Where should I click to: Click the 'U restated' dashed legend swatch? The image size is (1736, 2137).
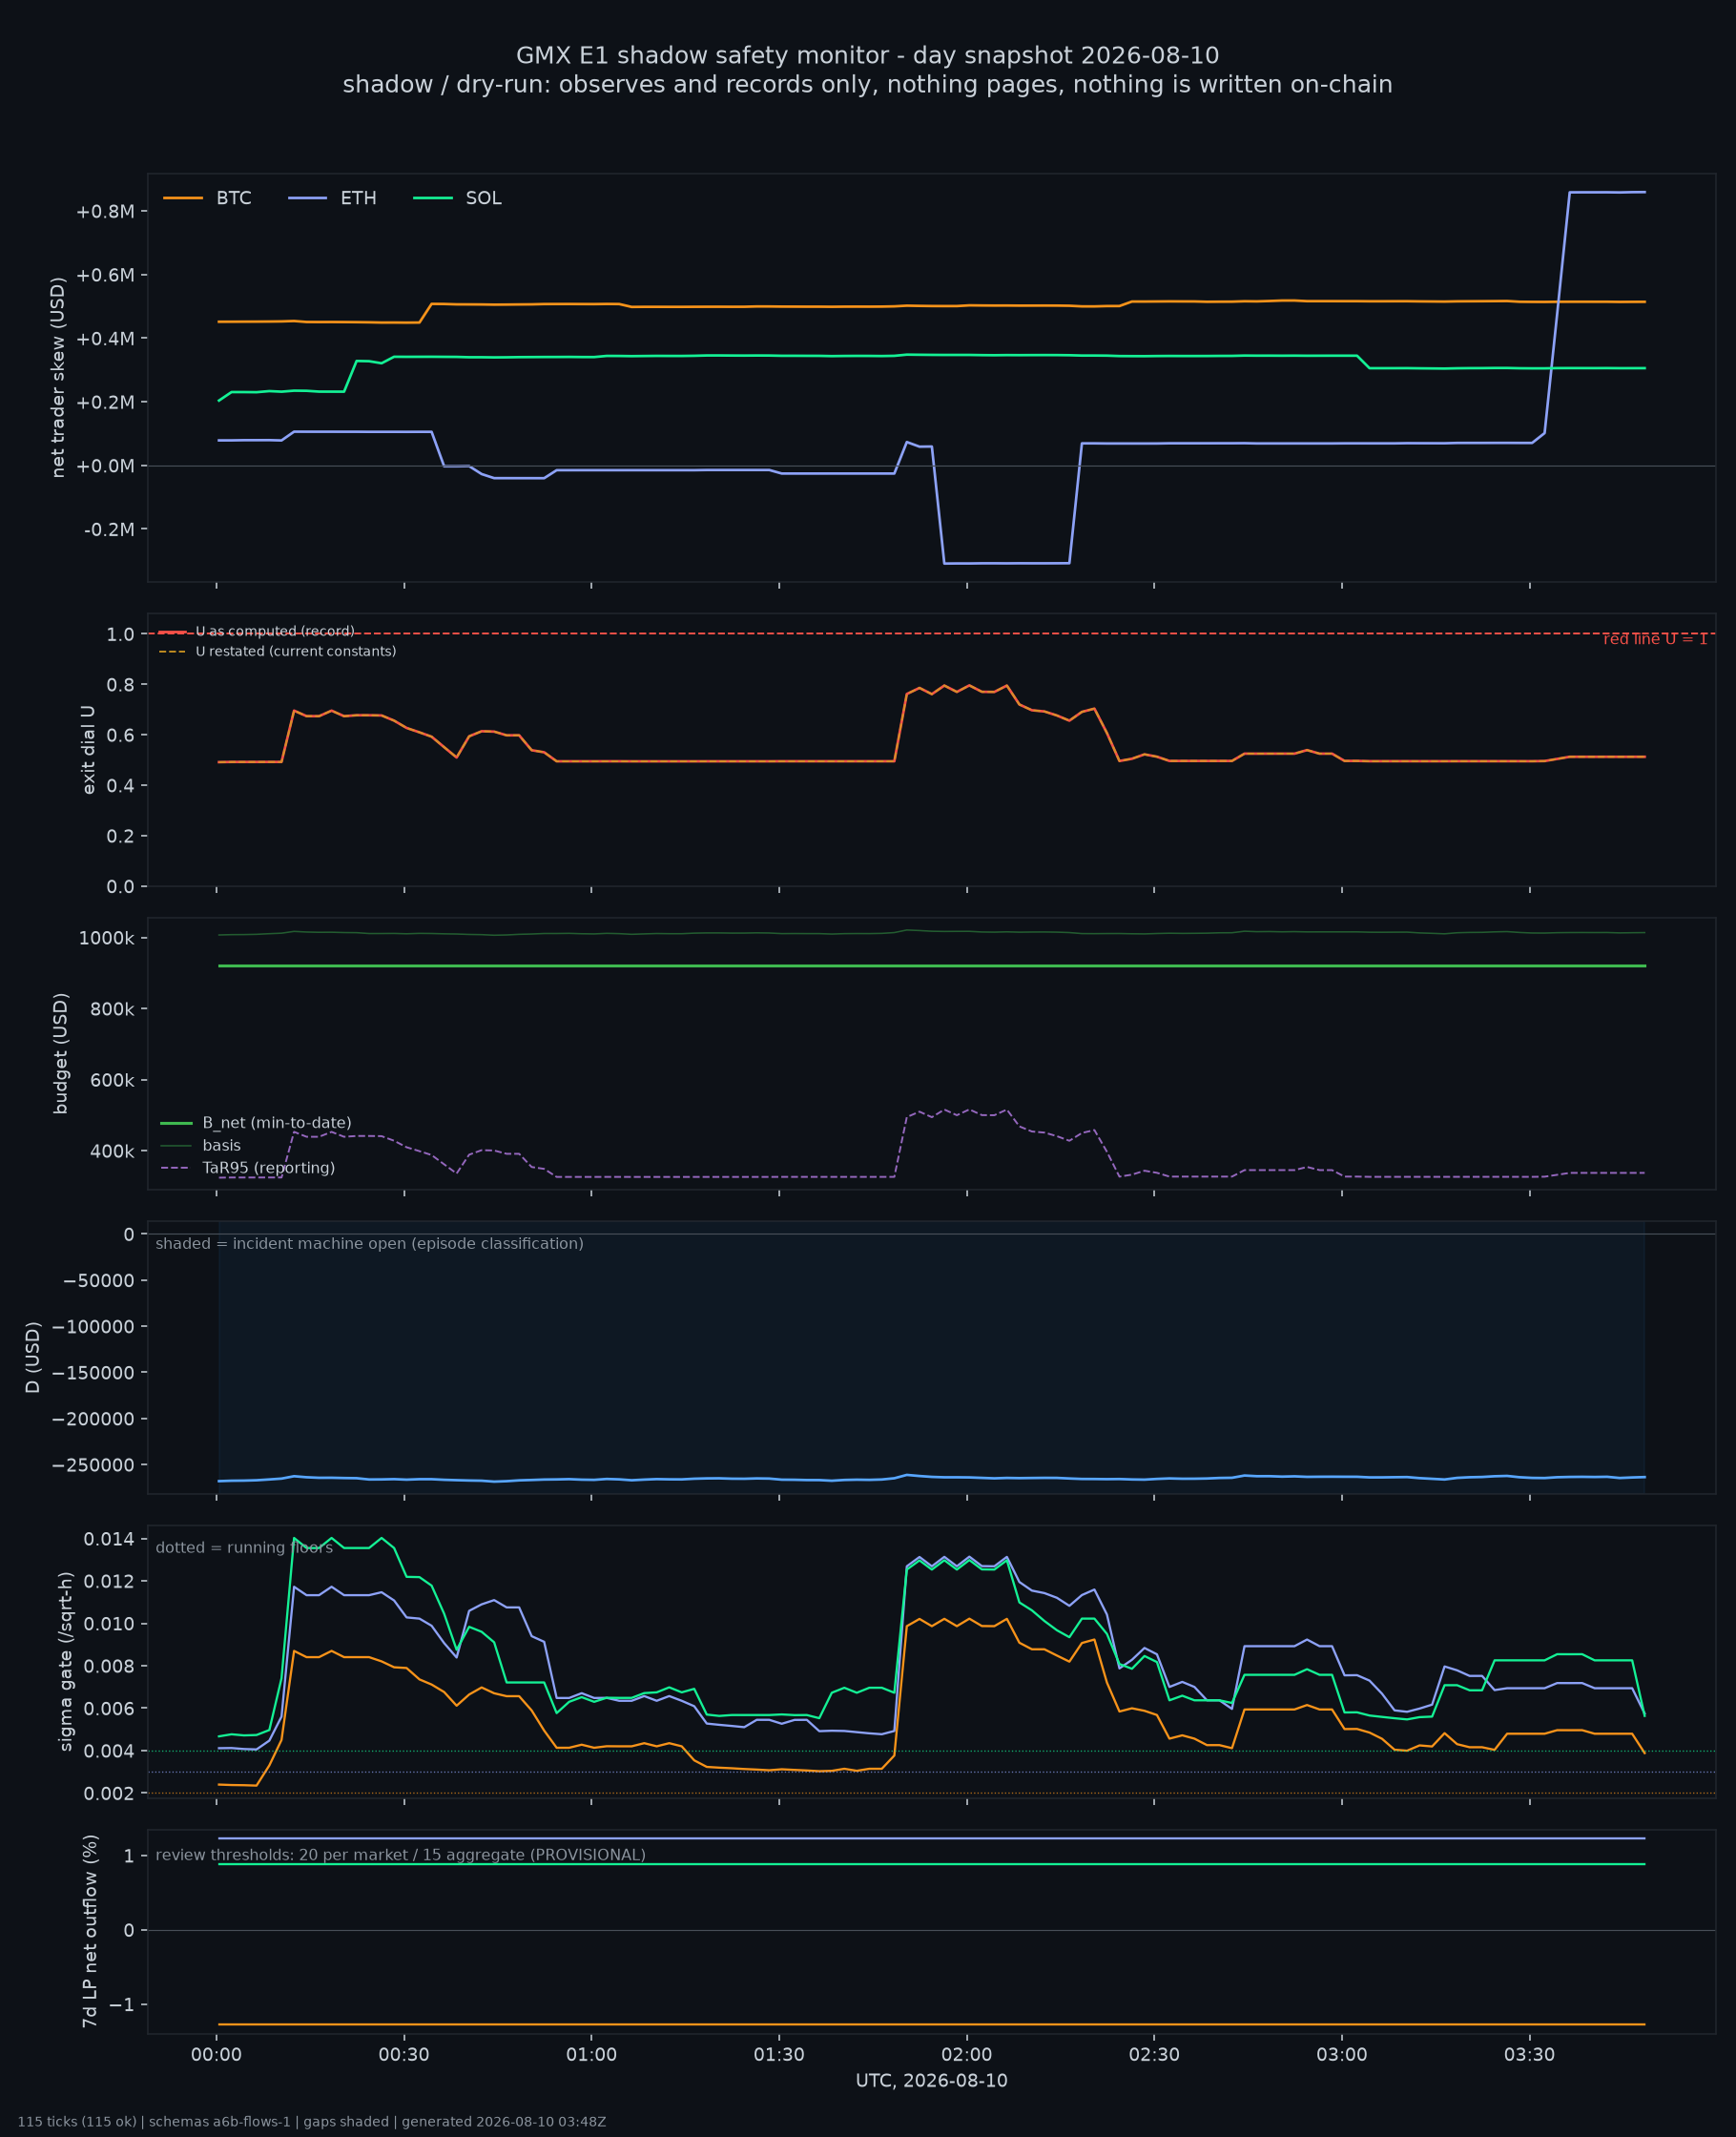point(172,652)
